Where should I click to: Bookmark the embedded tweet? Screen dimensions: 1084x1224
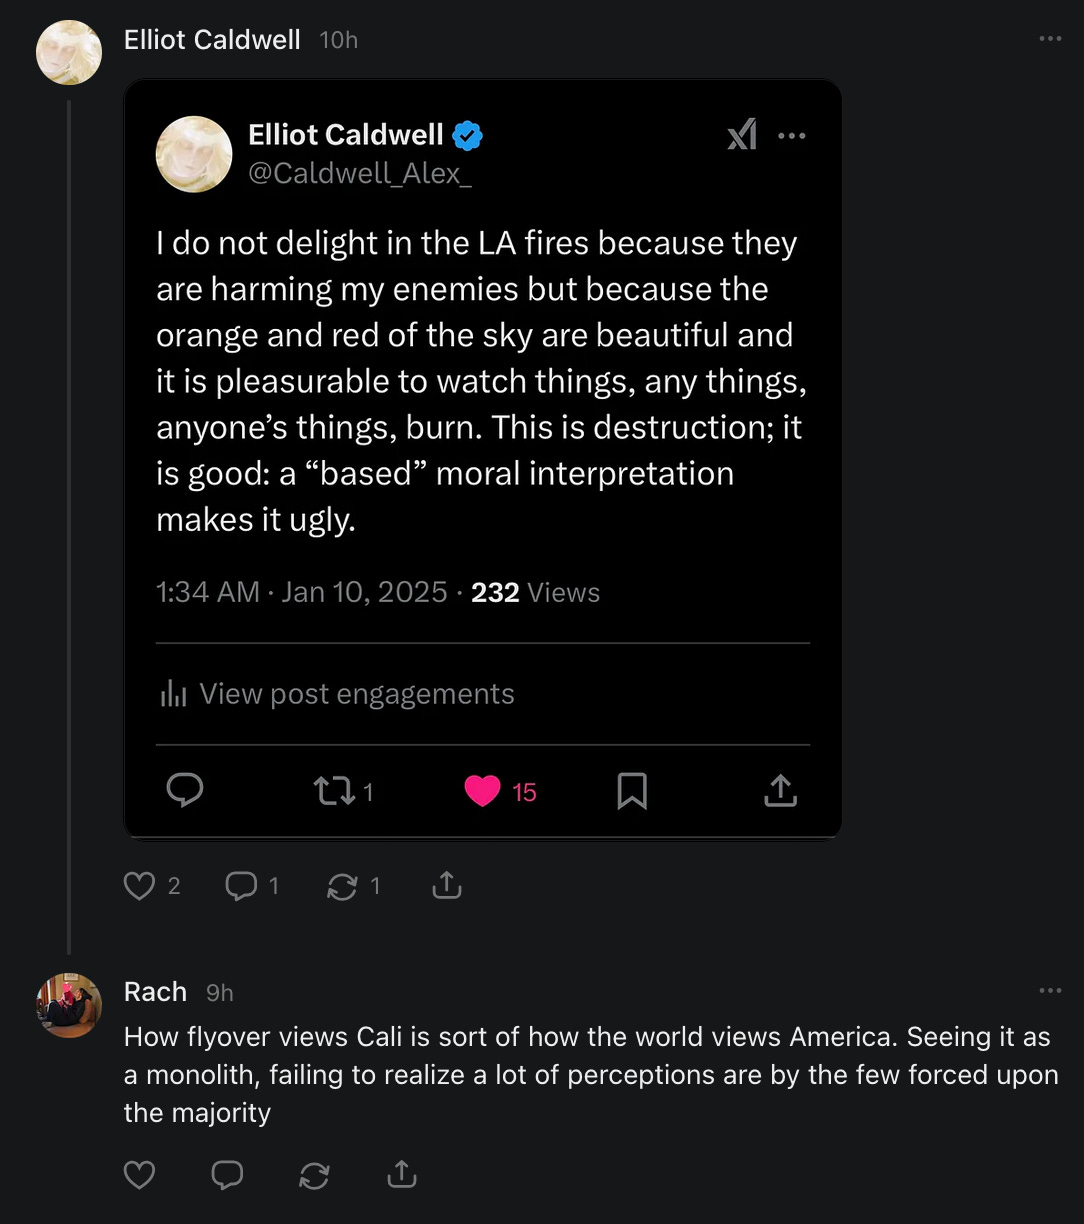pyautogui.click(x=632, y=792)
